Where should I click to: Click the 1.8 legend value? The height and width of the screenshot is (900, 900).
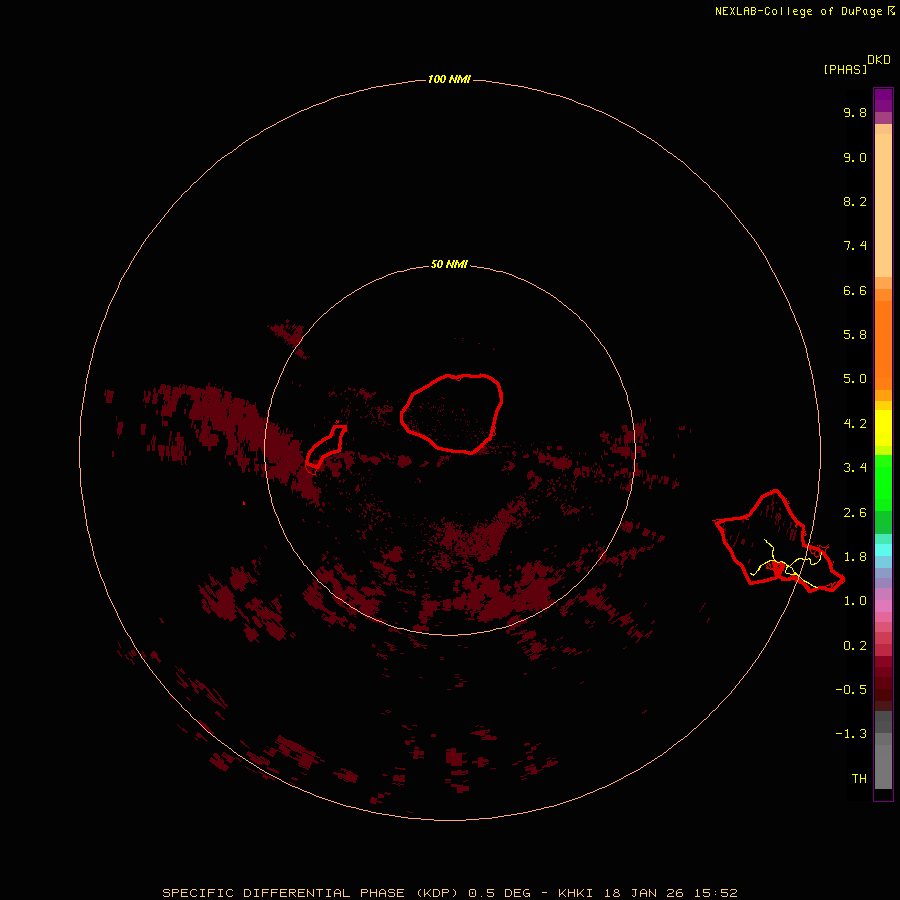pos(855,557)
